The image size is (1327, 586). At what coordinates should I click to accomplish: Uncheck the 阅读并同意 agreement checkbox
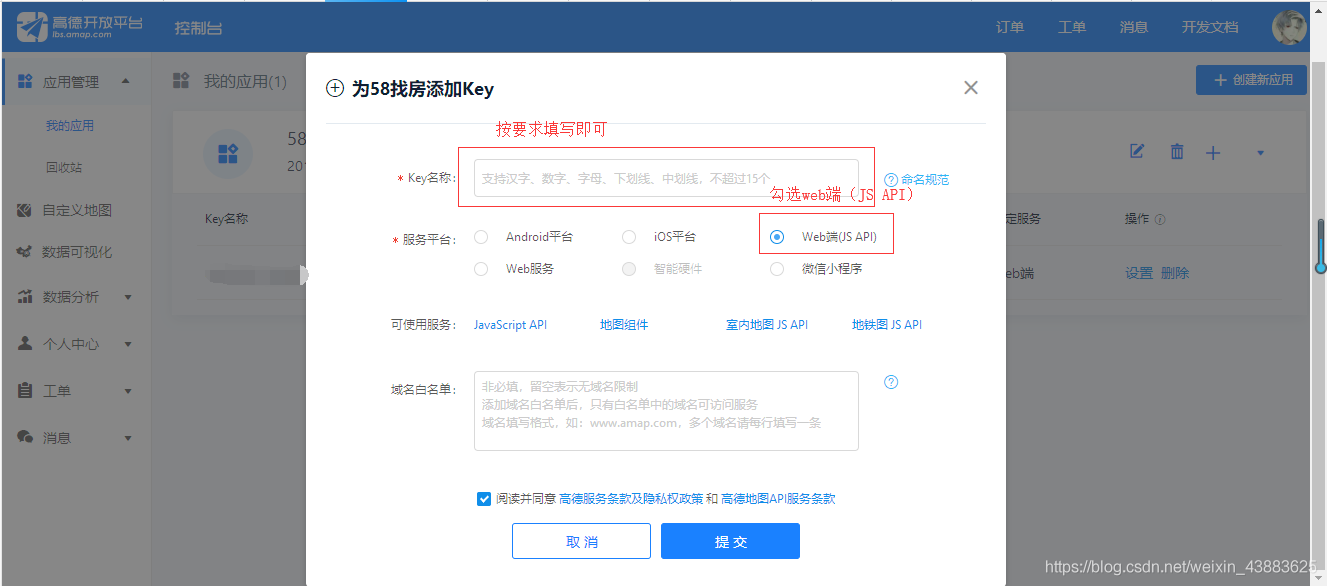tap(484, 498)
